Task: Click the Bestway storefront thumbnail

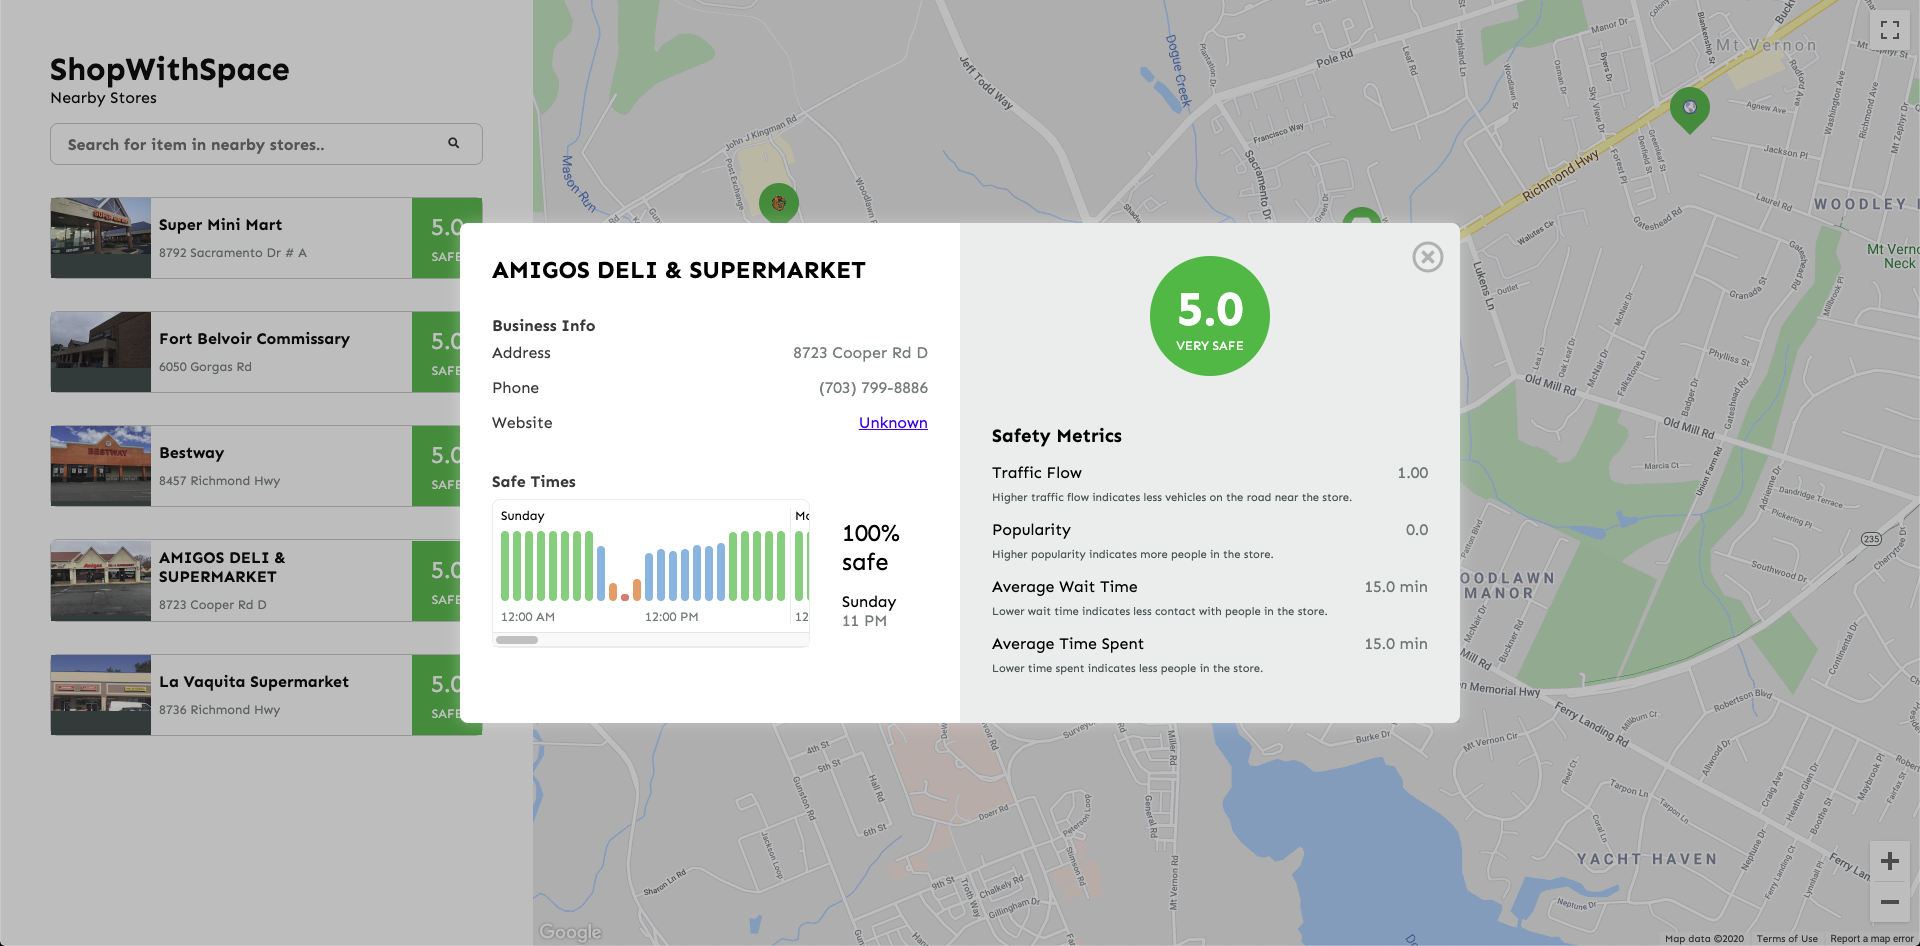Action: pos(101,466)
